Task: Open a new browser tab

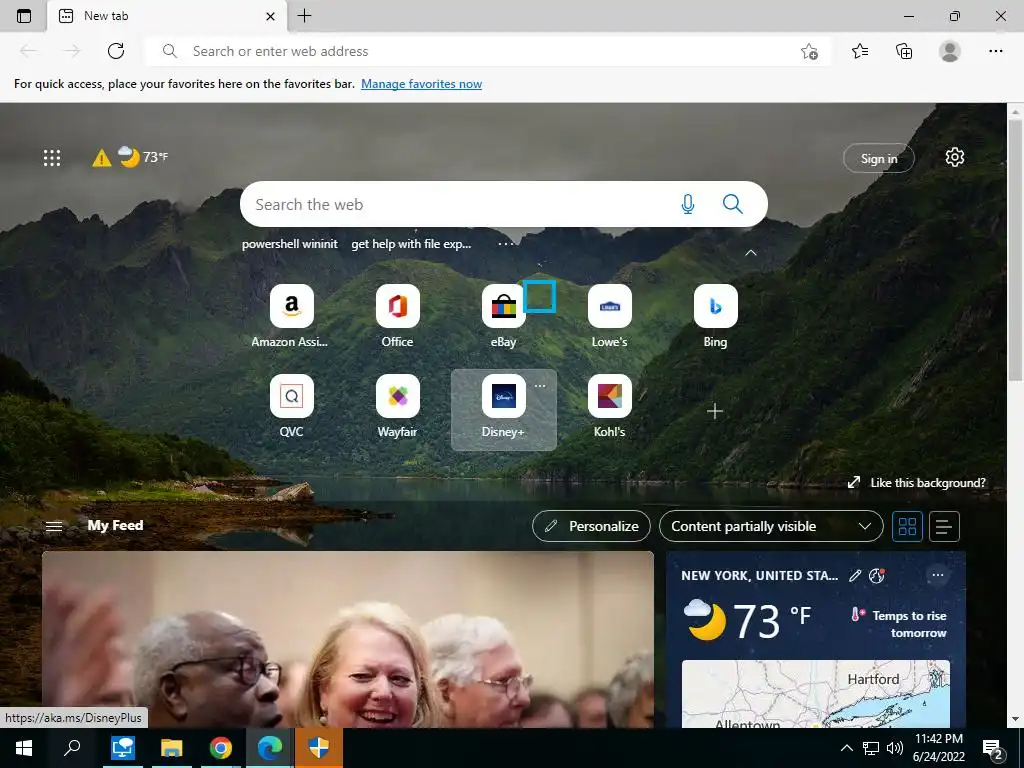Action: point(304,16)
